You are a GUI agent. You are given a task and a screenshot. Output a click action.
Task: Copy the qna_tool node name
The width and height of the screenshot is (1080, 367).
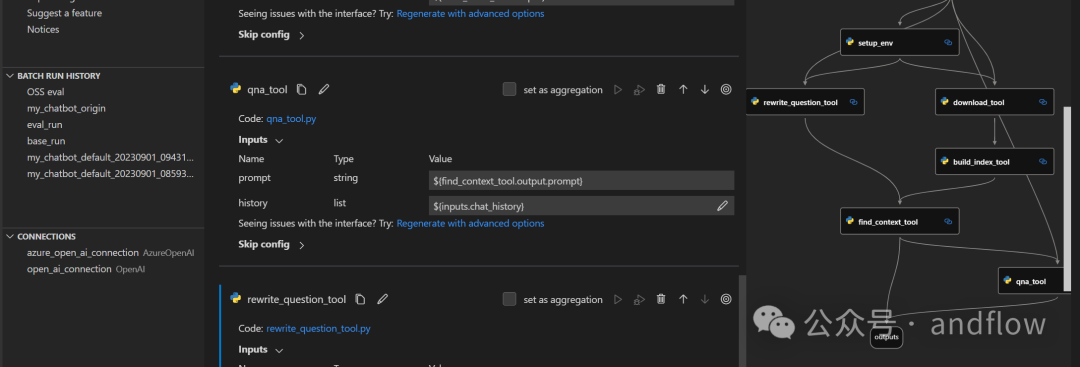[x=302, y=90]
